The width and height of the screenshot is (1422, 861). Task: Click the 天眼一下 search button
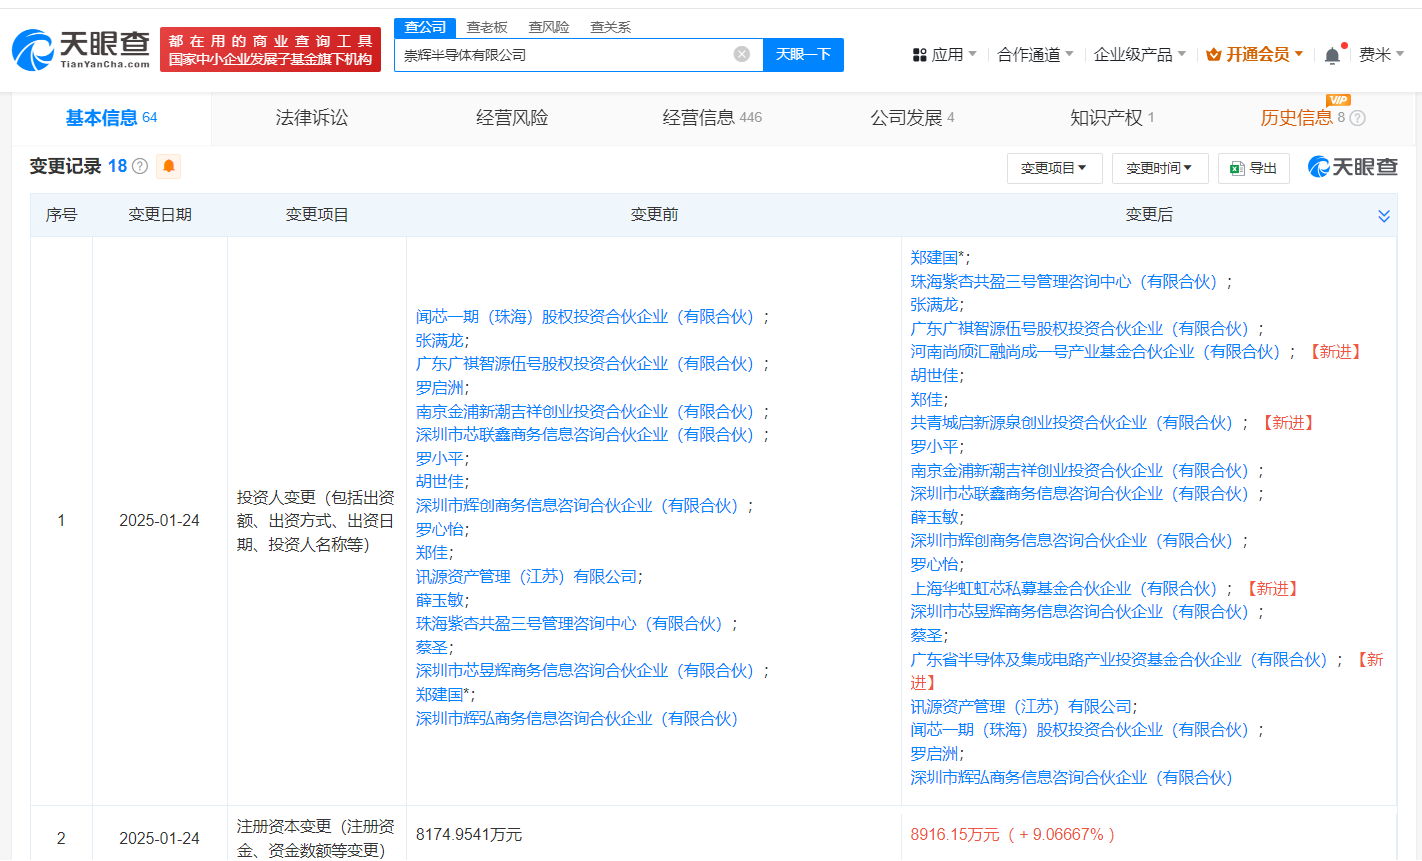click(x=803, y=55)
